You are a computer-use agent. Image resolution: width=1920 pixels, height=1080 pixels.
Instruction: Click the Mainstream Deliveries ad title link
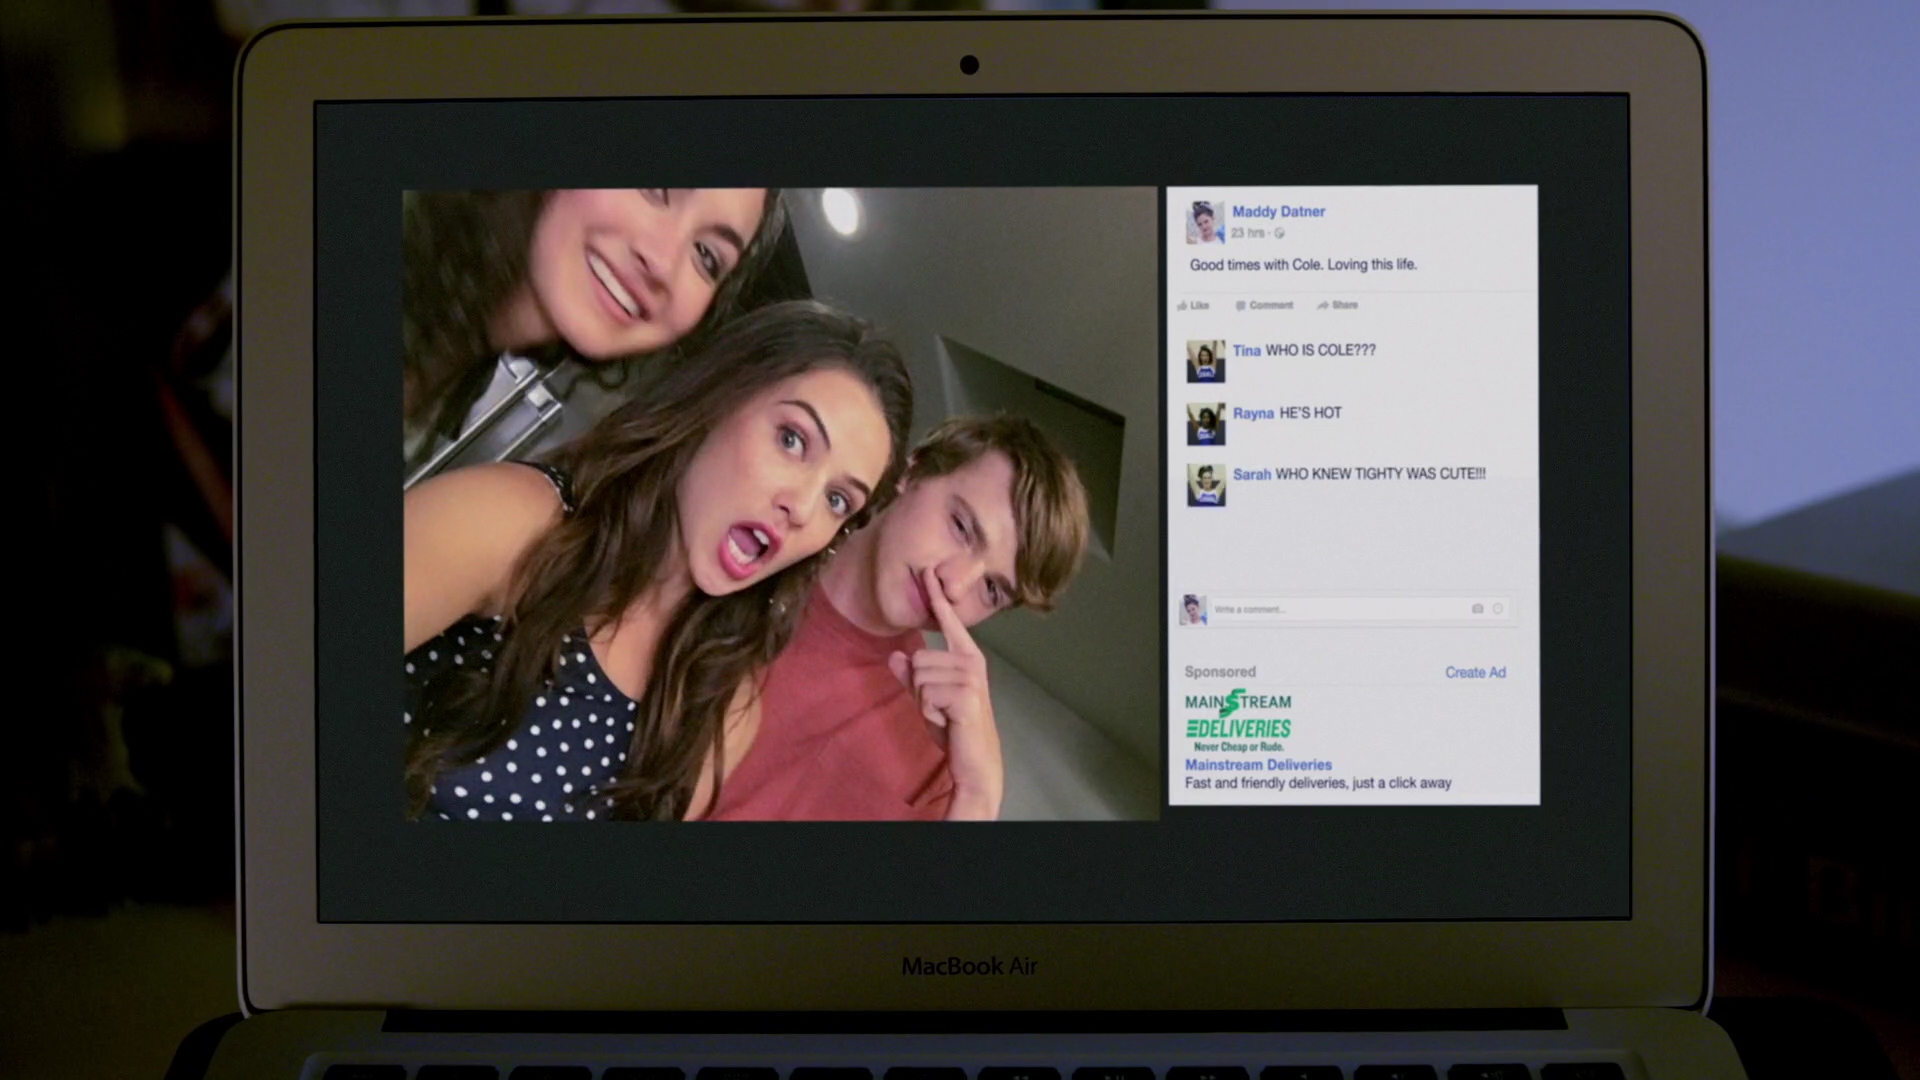coord(1258,764)
